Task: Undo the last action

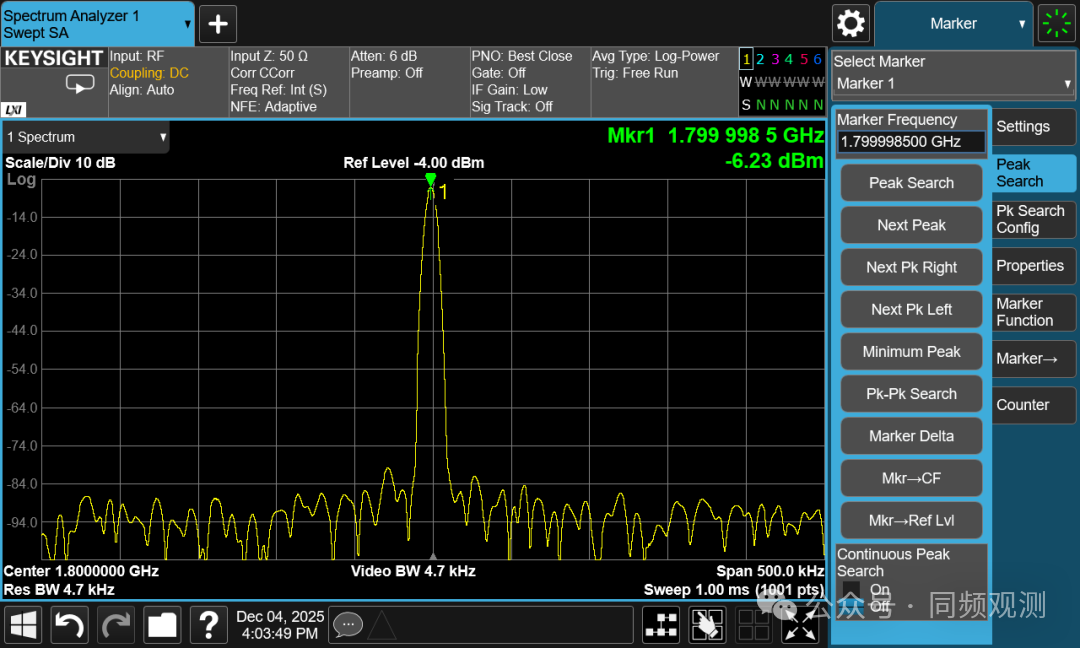Action: pyautogui.click(x=69, y=626)
